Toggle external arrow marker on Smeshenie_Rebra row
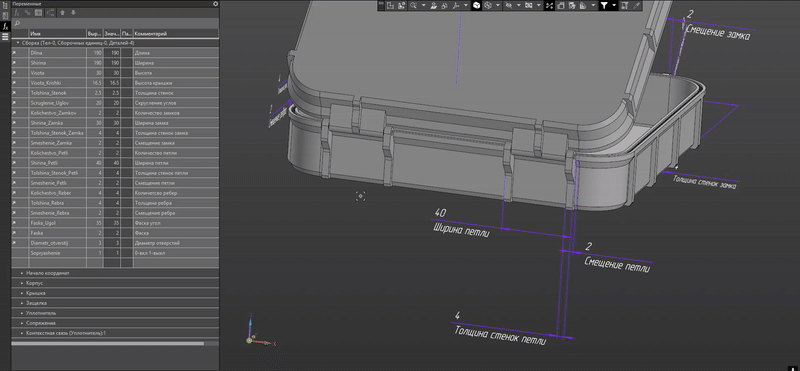This screenshot has height=371, width=800. [14, 213]
